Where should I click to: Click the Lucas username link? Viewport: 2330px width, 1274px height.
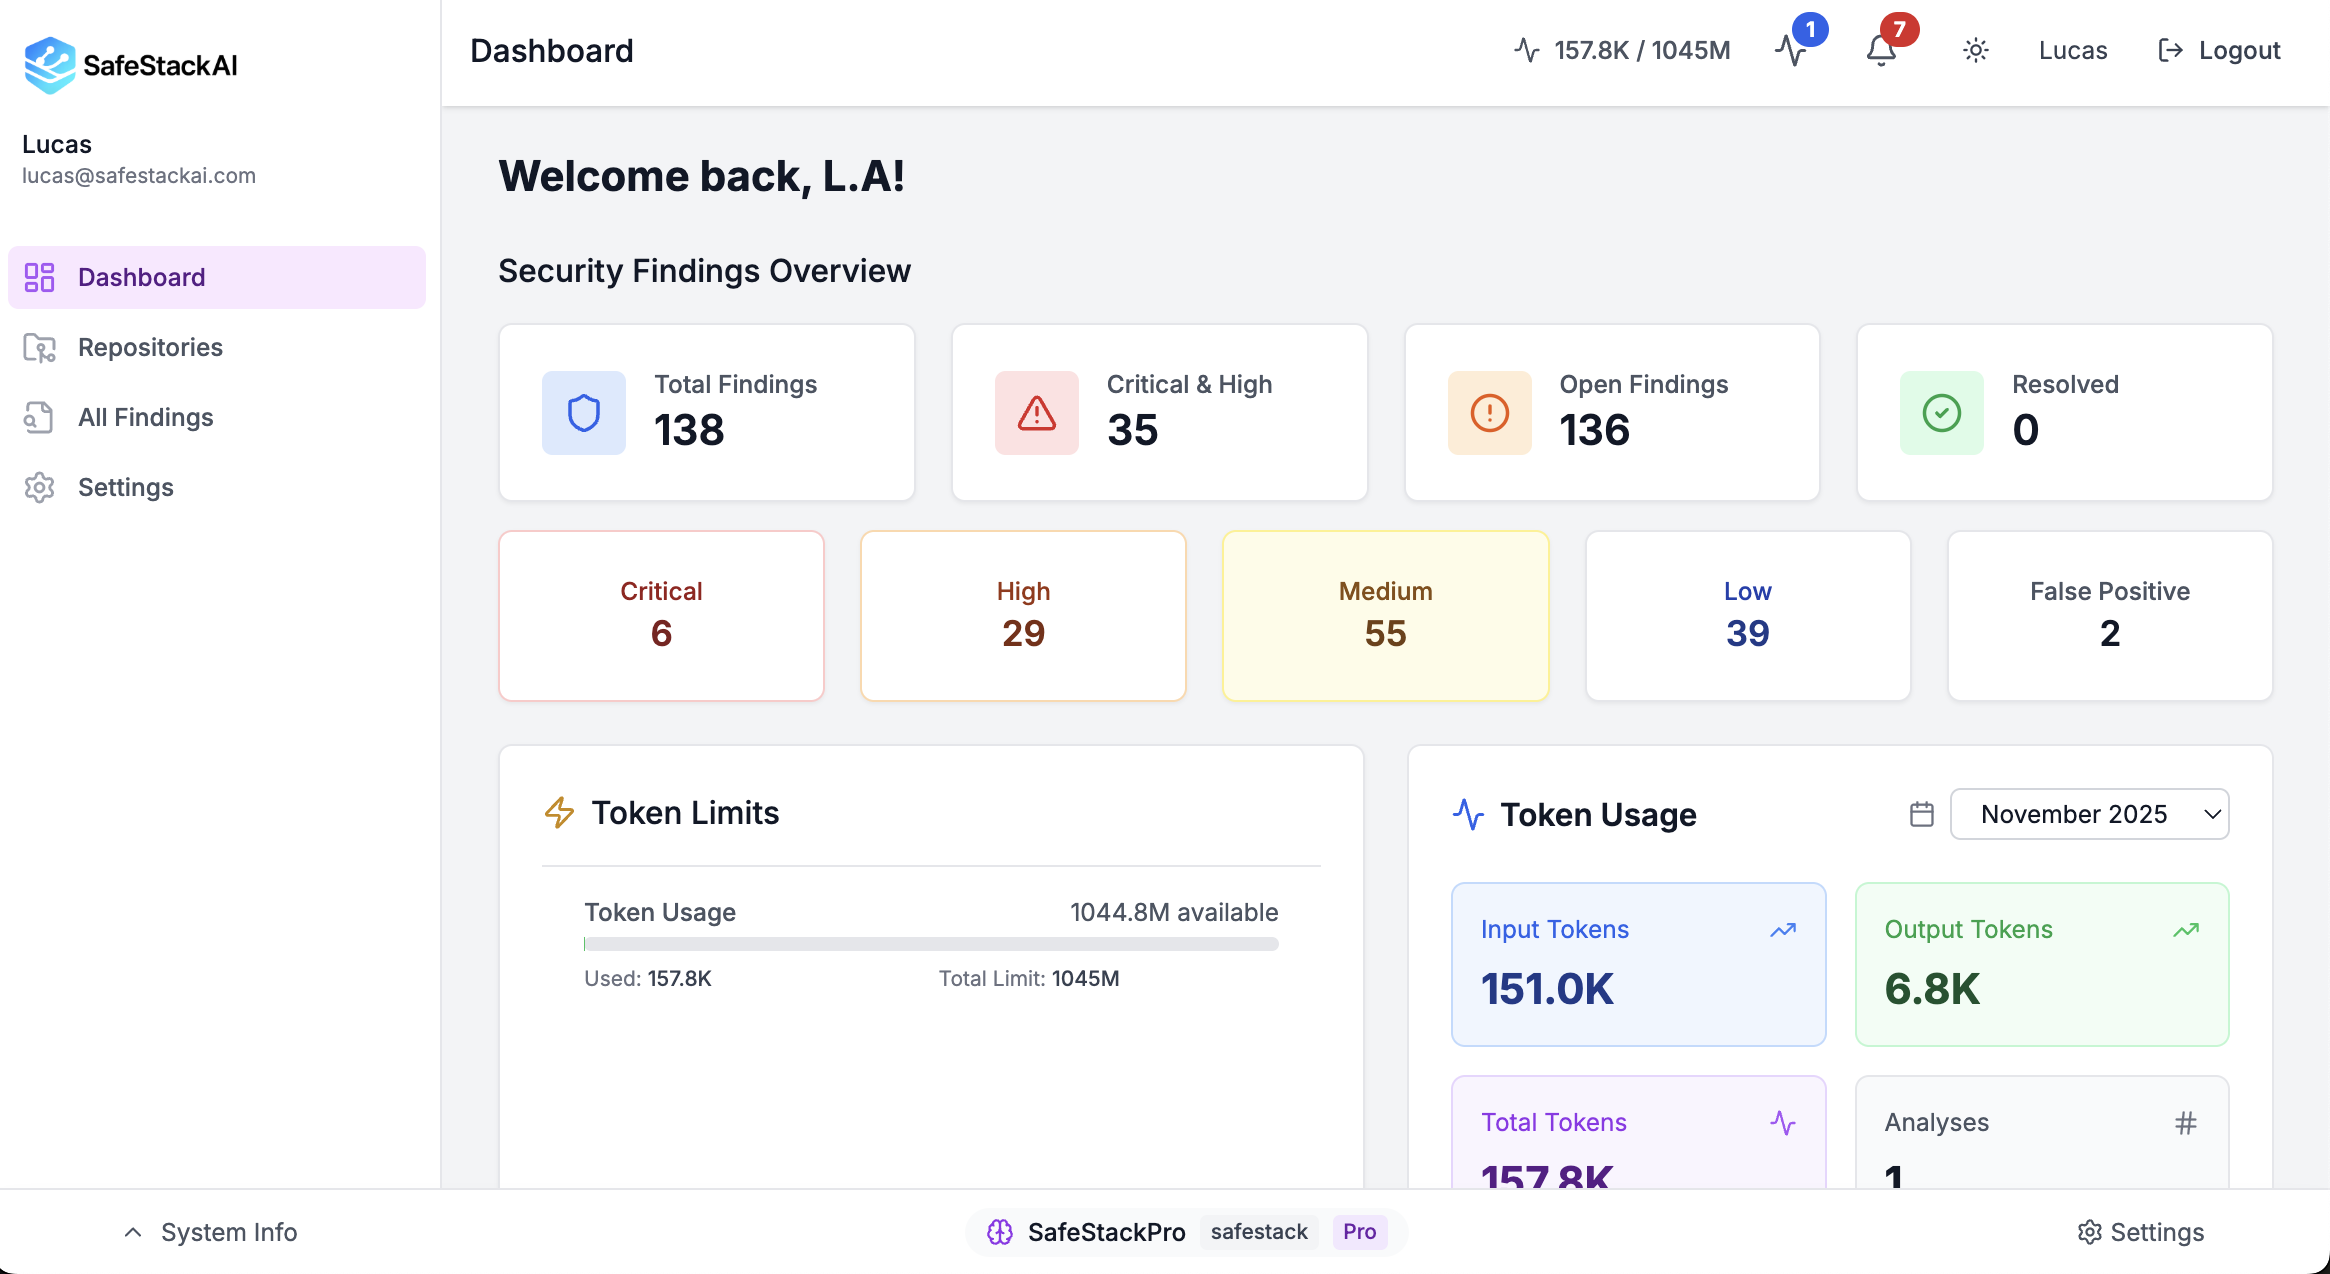(2072, 50)
